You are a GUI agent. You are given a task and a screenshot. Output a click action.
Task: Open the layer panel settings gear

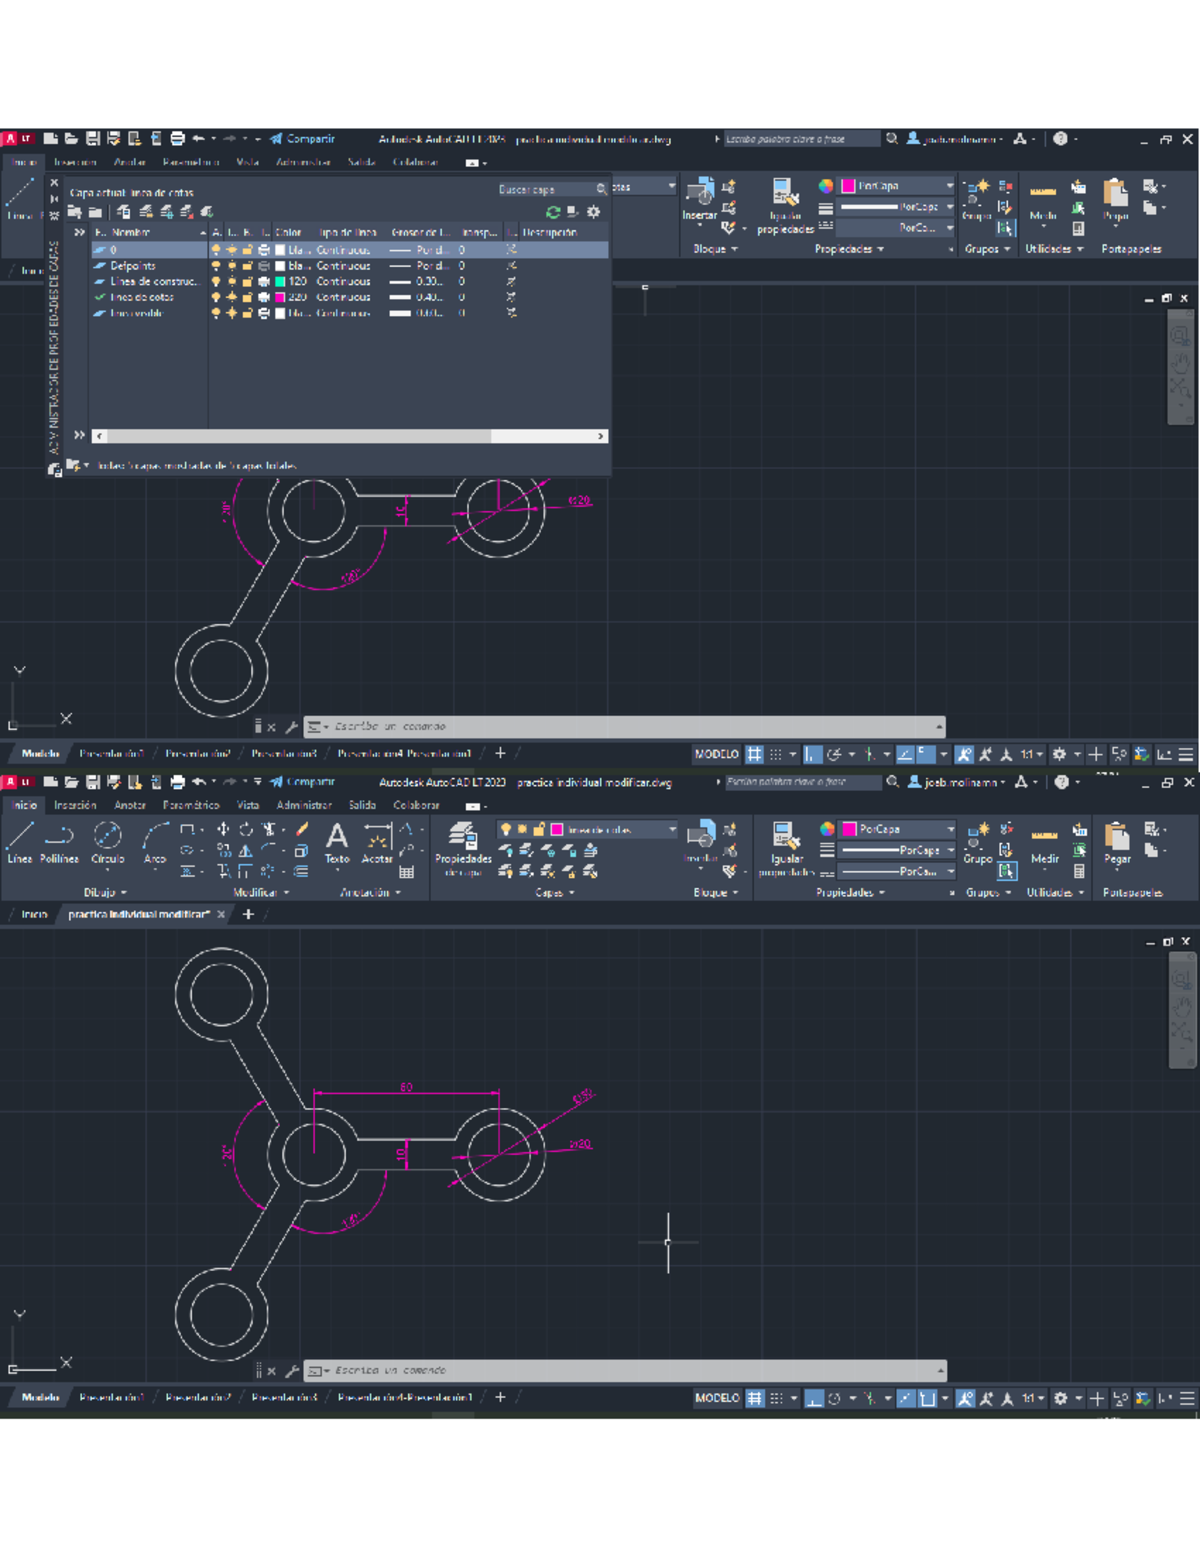point(593,212)
